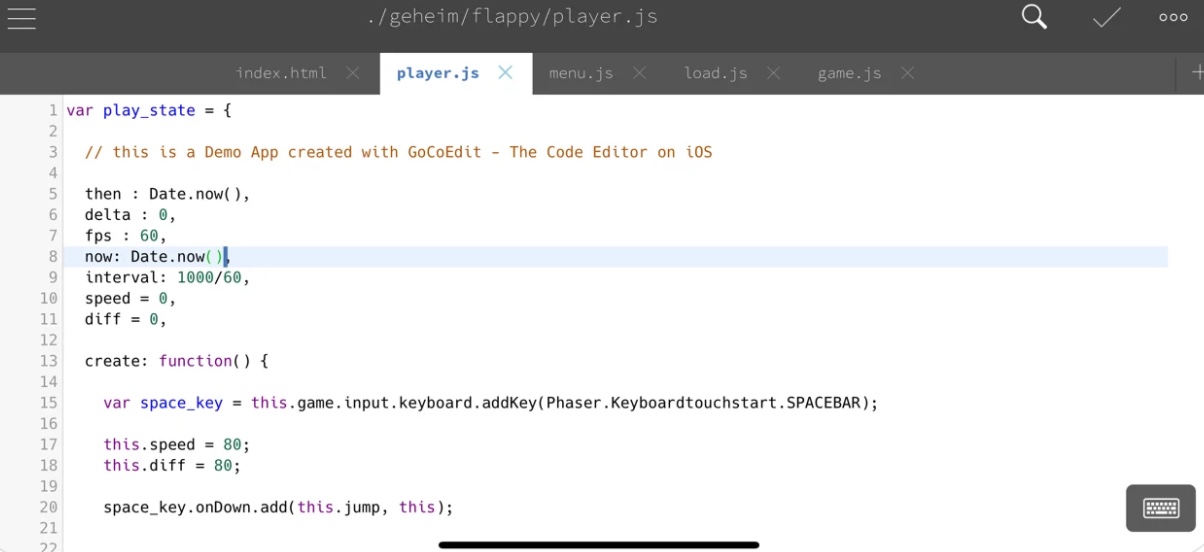Close the menu.js tab
This screenshot has height=552, width=1204.
pyautogui.click(x=639, y=73)
